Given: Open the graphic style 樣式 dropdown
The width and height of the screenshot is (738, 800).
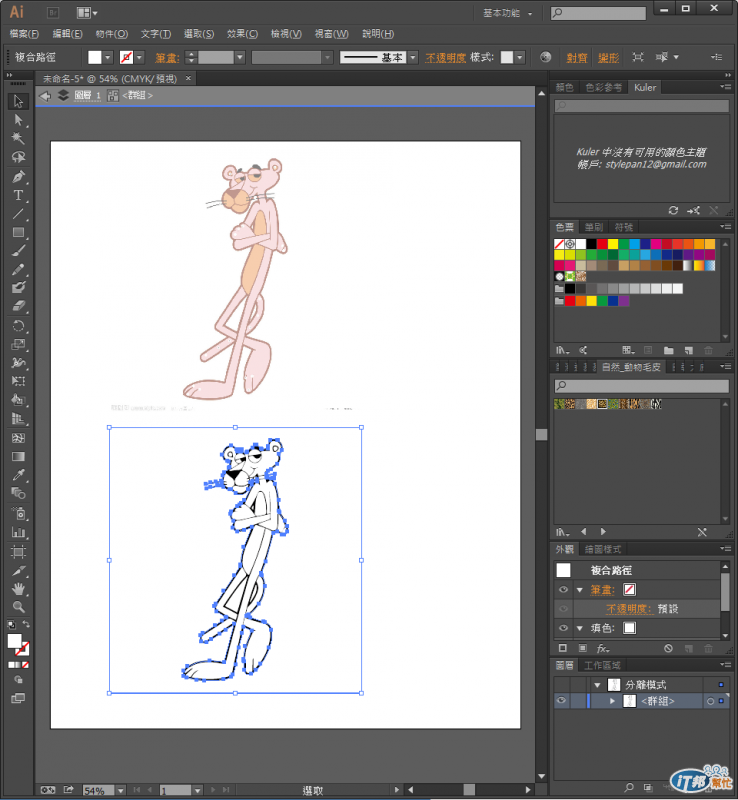Looking at the screenshot, I should tap(520, 57).
